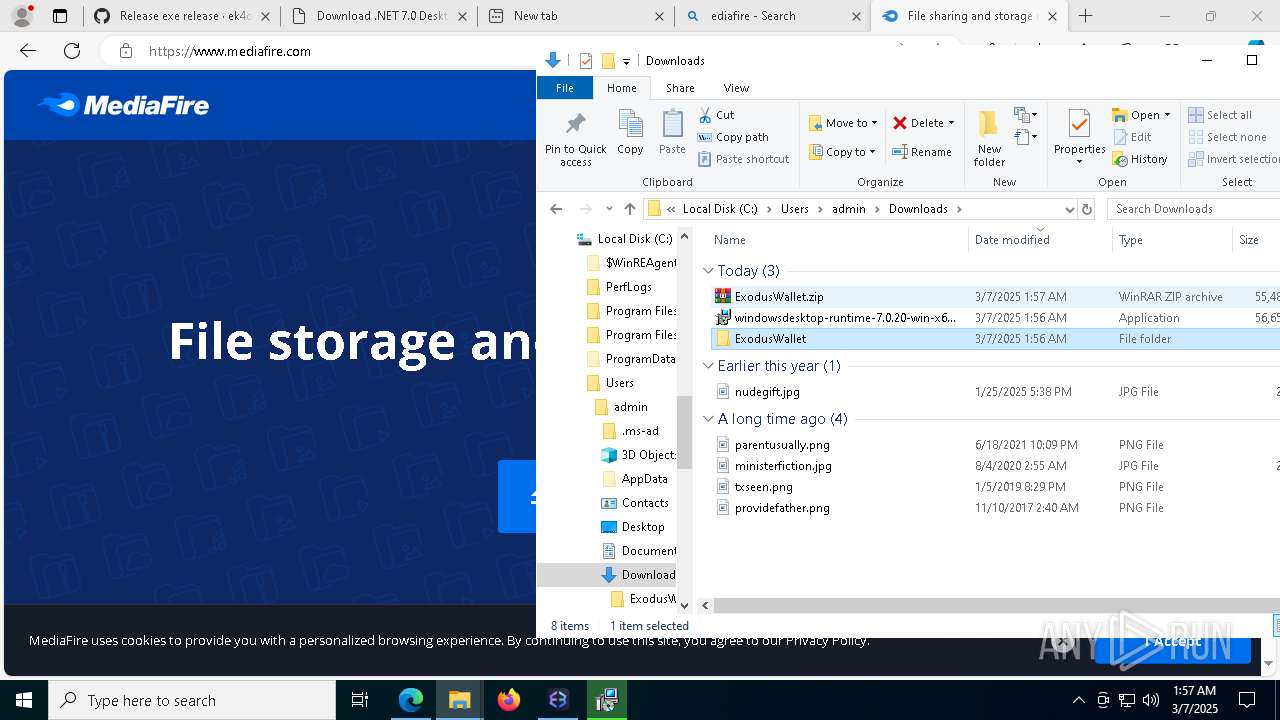Switch to the Share ribbon tab
1280x720 pixels.
(680, 88)
